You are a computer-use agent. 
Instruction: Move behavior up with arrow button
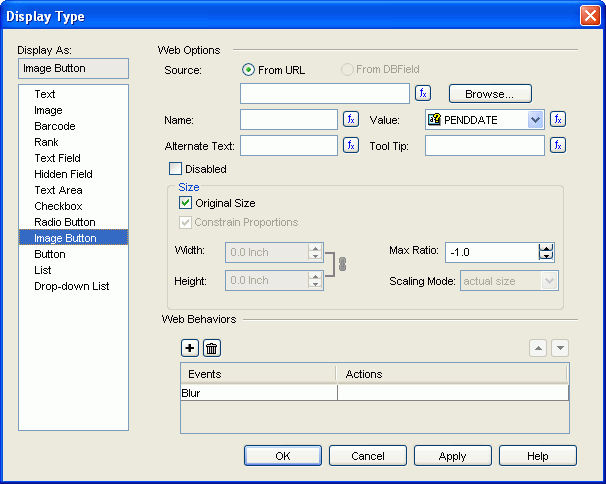pyautogui.click(x=538, y=348)
